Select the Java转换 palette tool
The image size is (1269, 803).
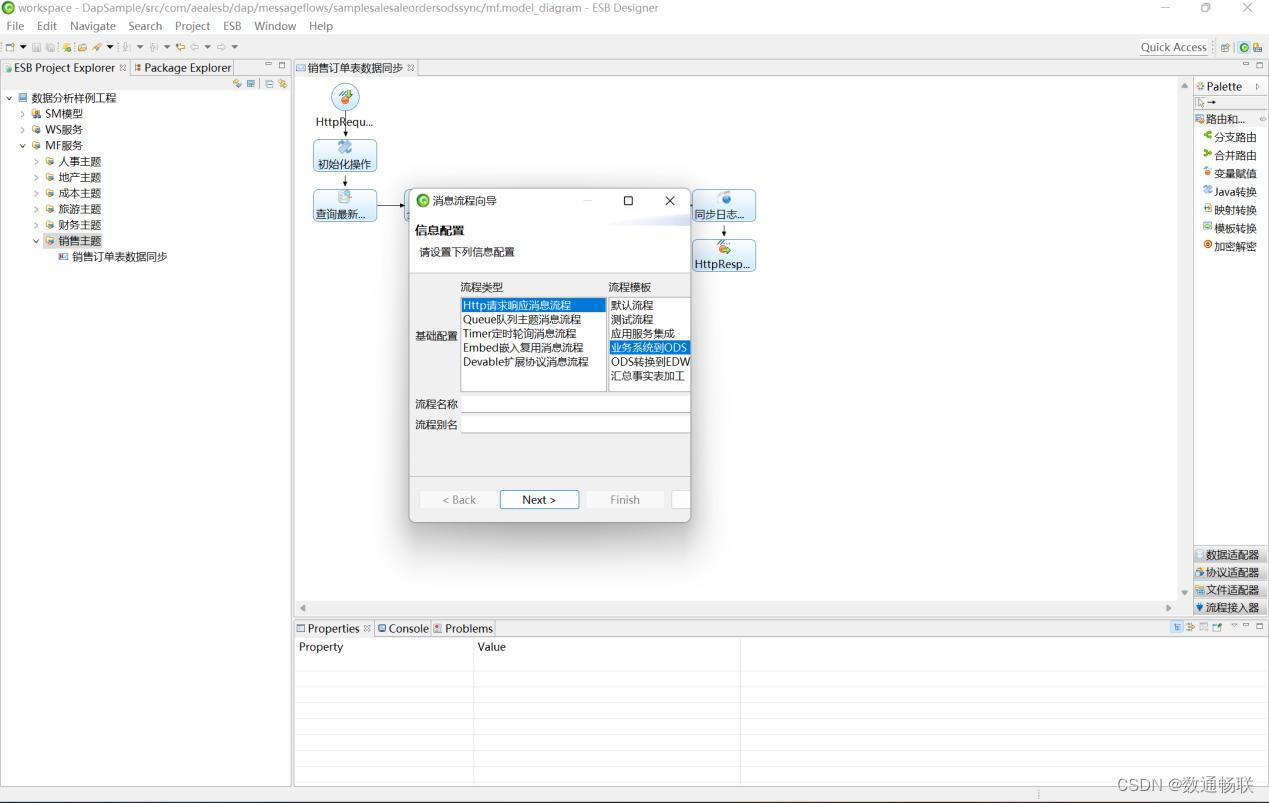(1230, 191)
